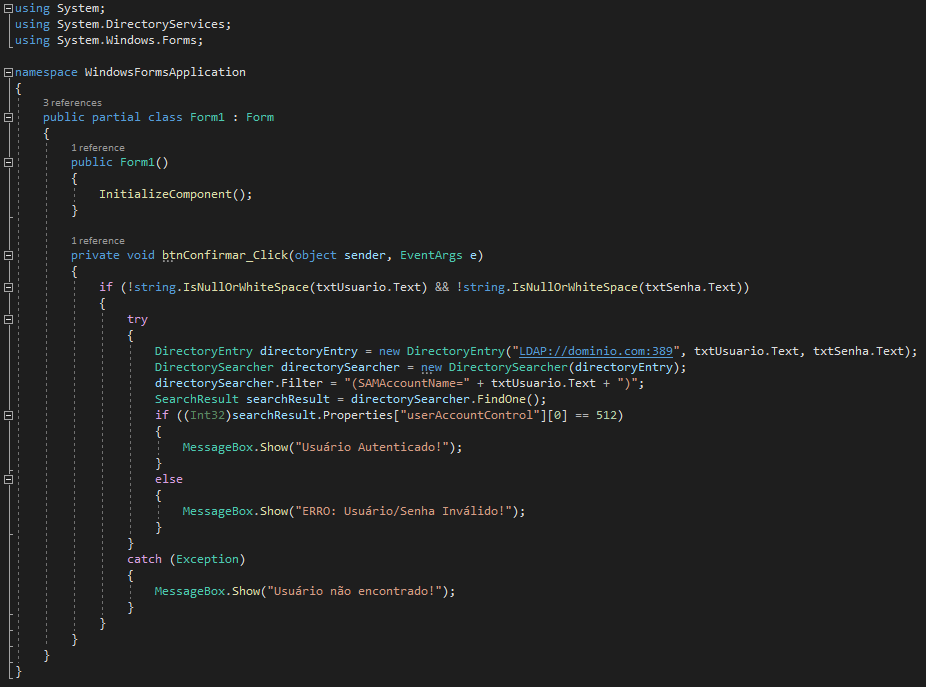Image resolution: width=926 pixels, height=687 pixels.
Task: Click System.DirectoryServices in using statement
Action: tap(143, 24)
